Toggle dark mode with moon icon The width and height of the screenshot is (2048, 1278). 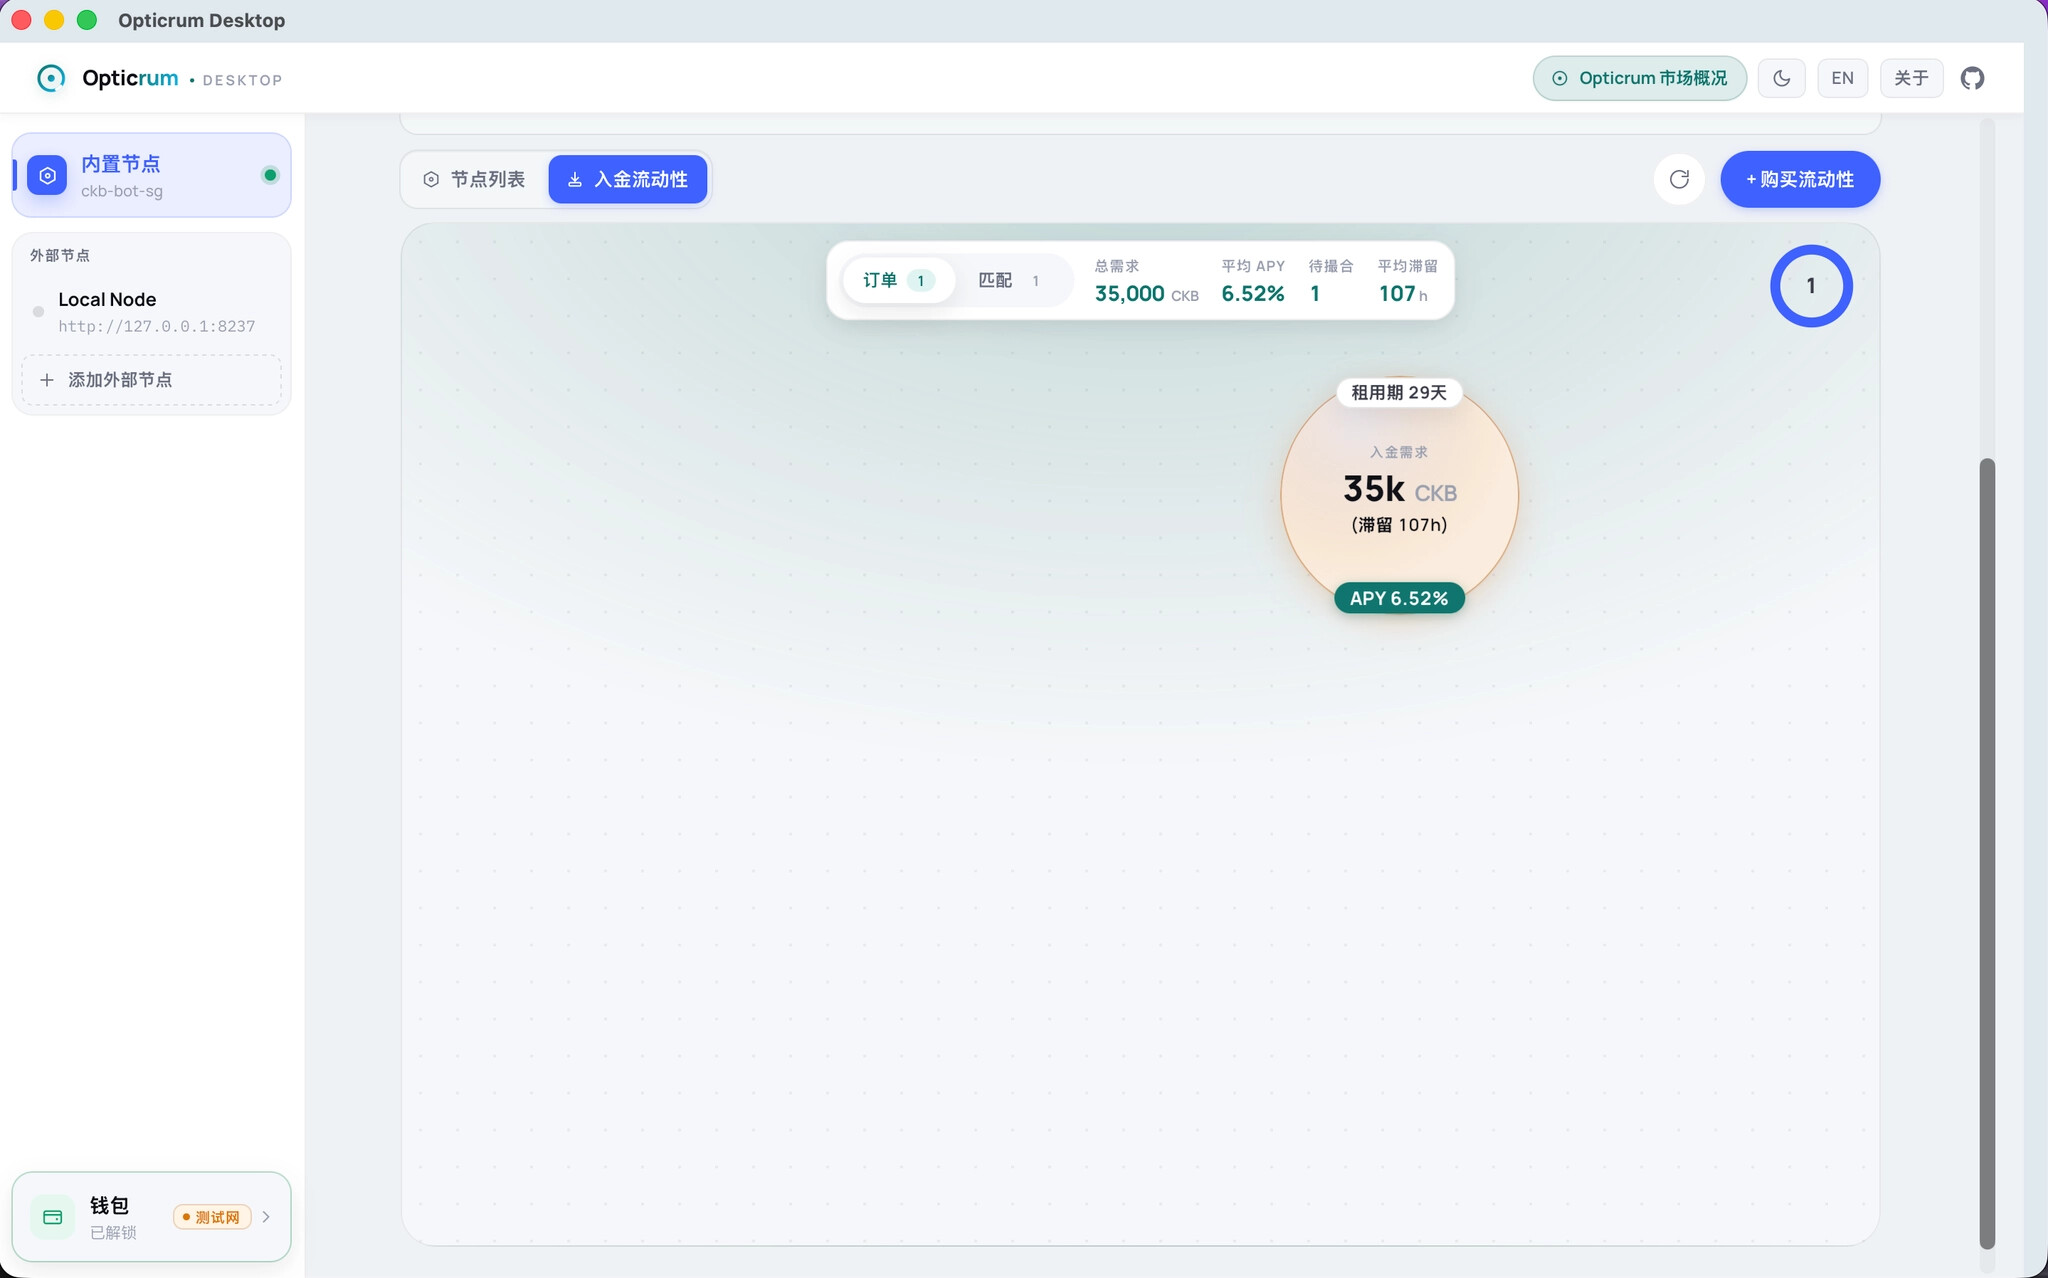[x=1781, y=78]
